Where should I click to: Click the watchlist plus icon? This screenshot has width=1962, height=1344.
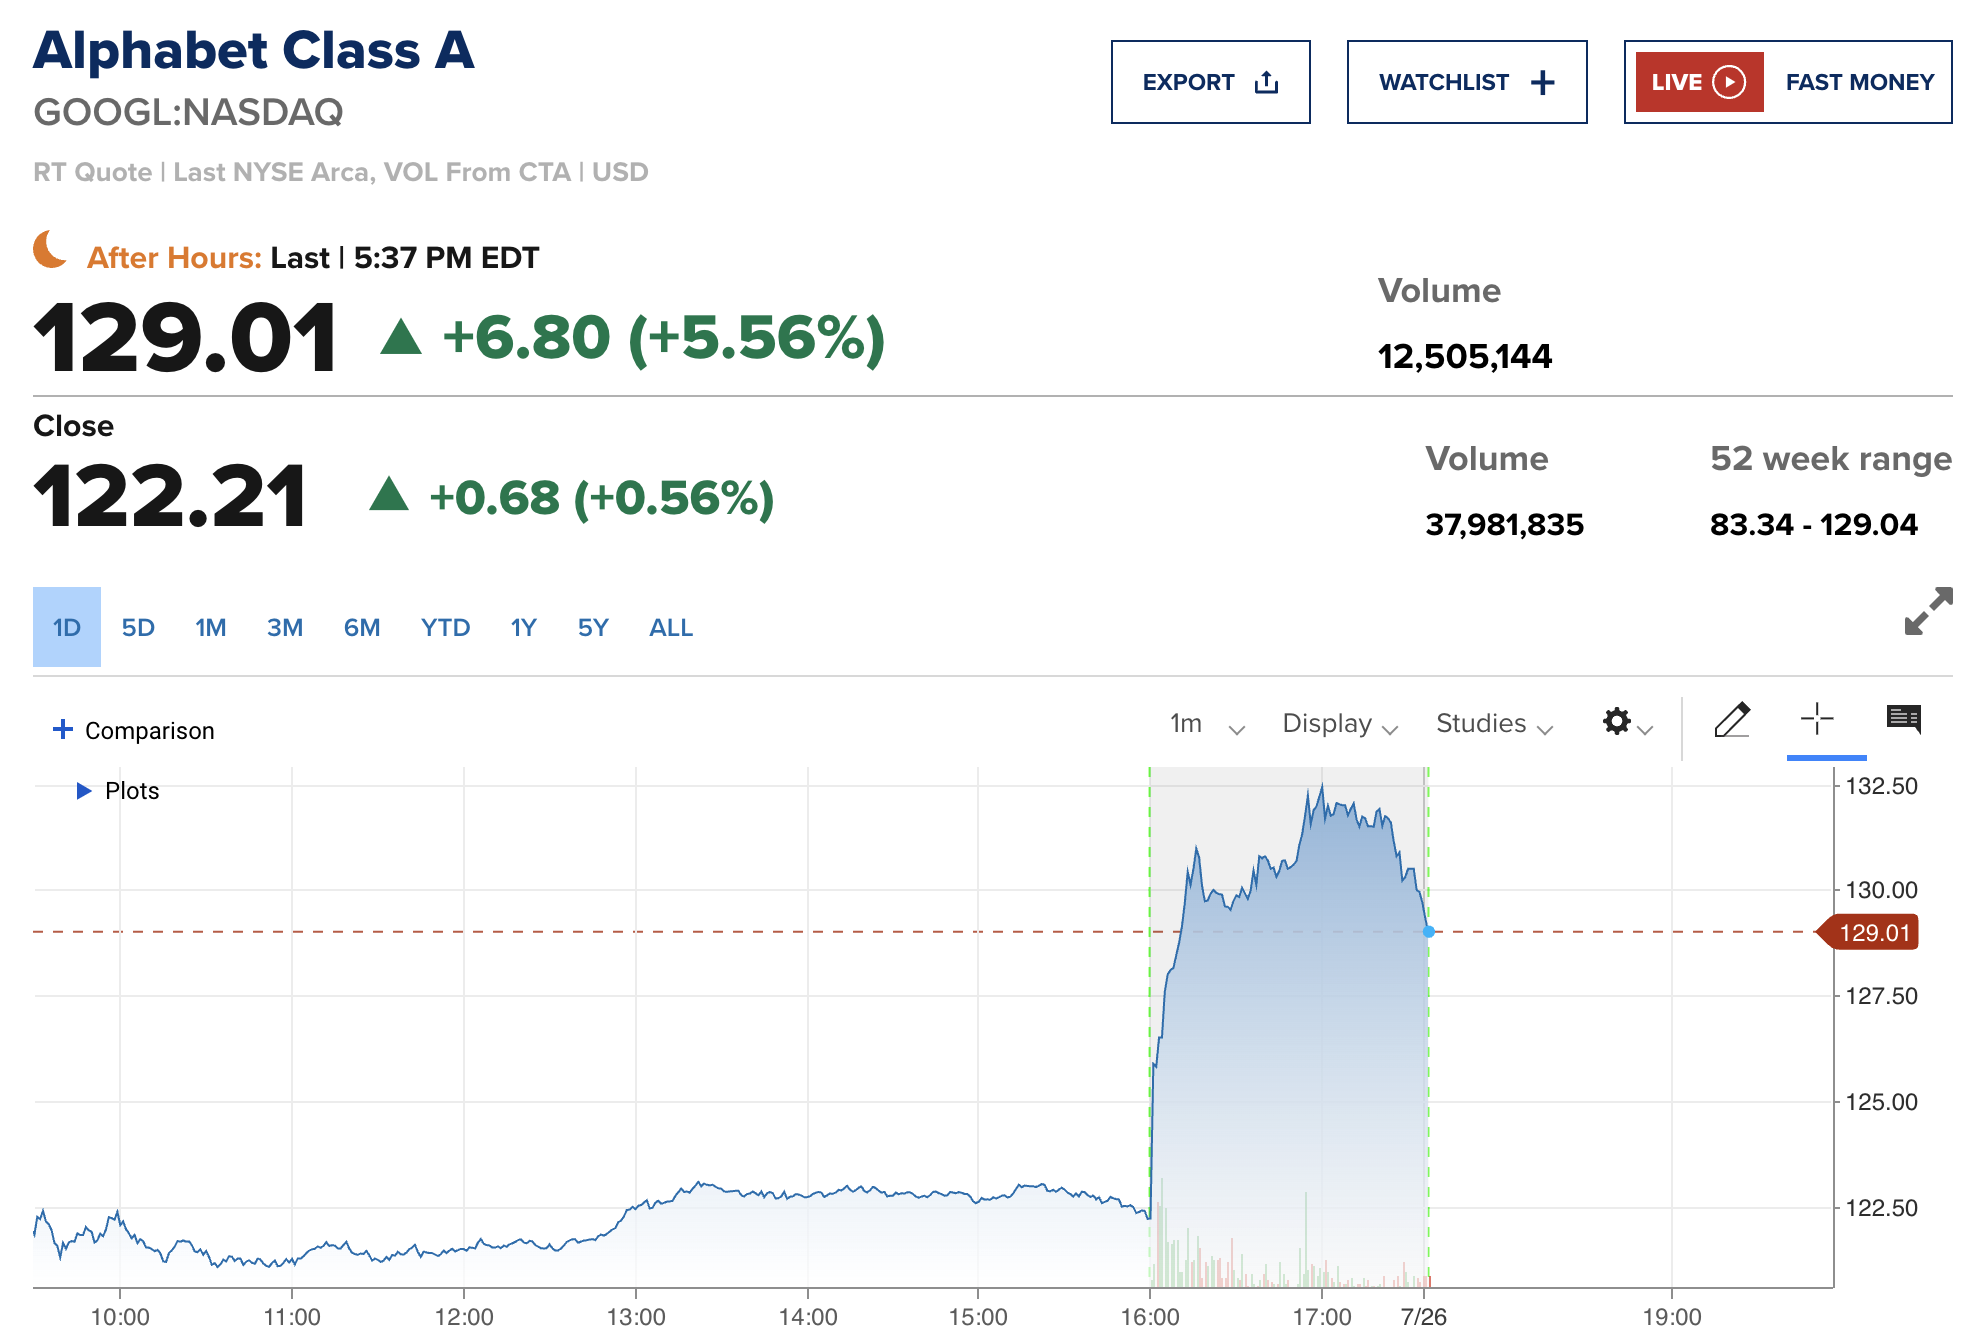tap(1542, 82)
